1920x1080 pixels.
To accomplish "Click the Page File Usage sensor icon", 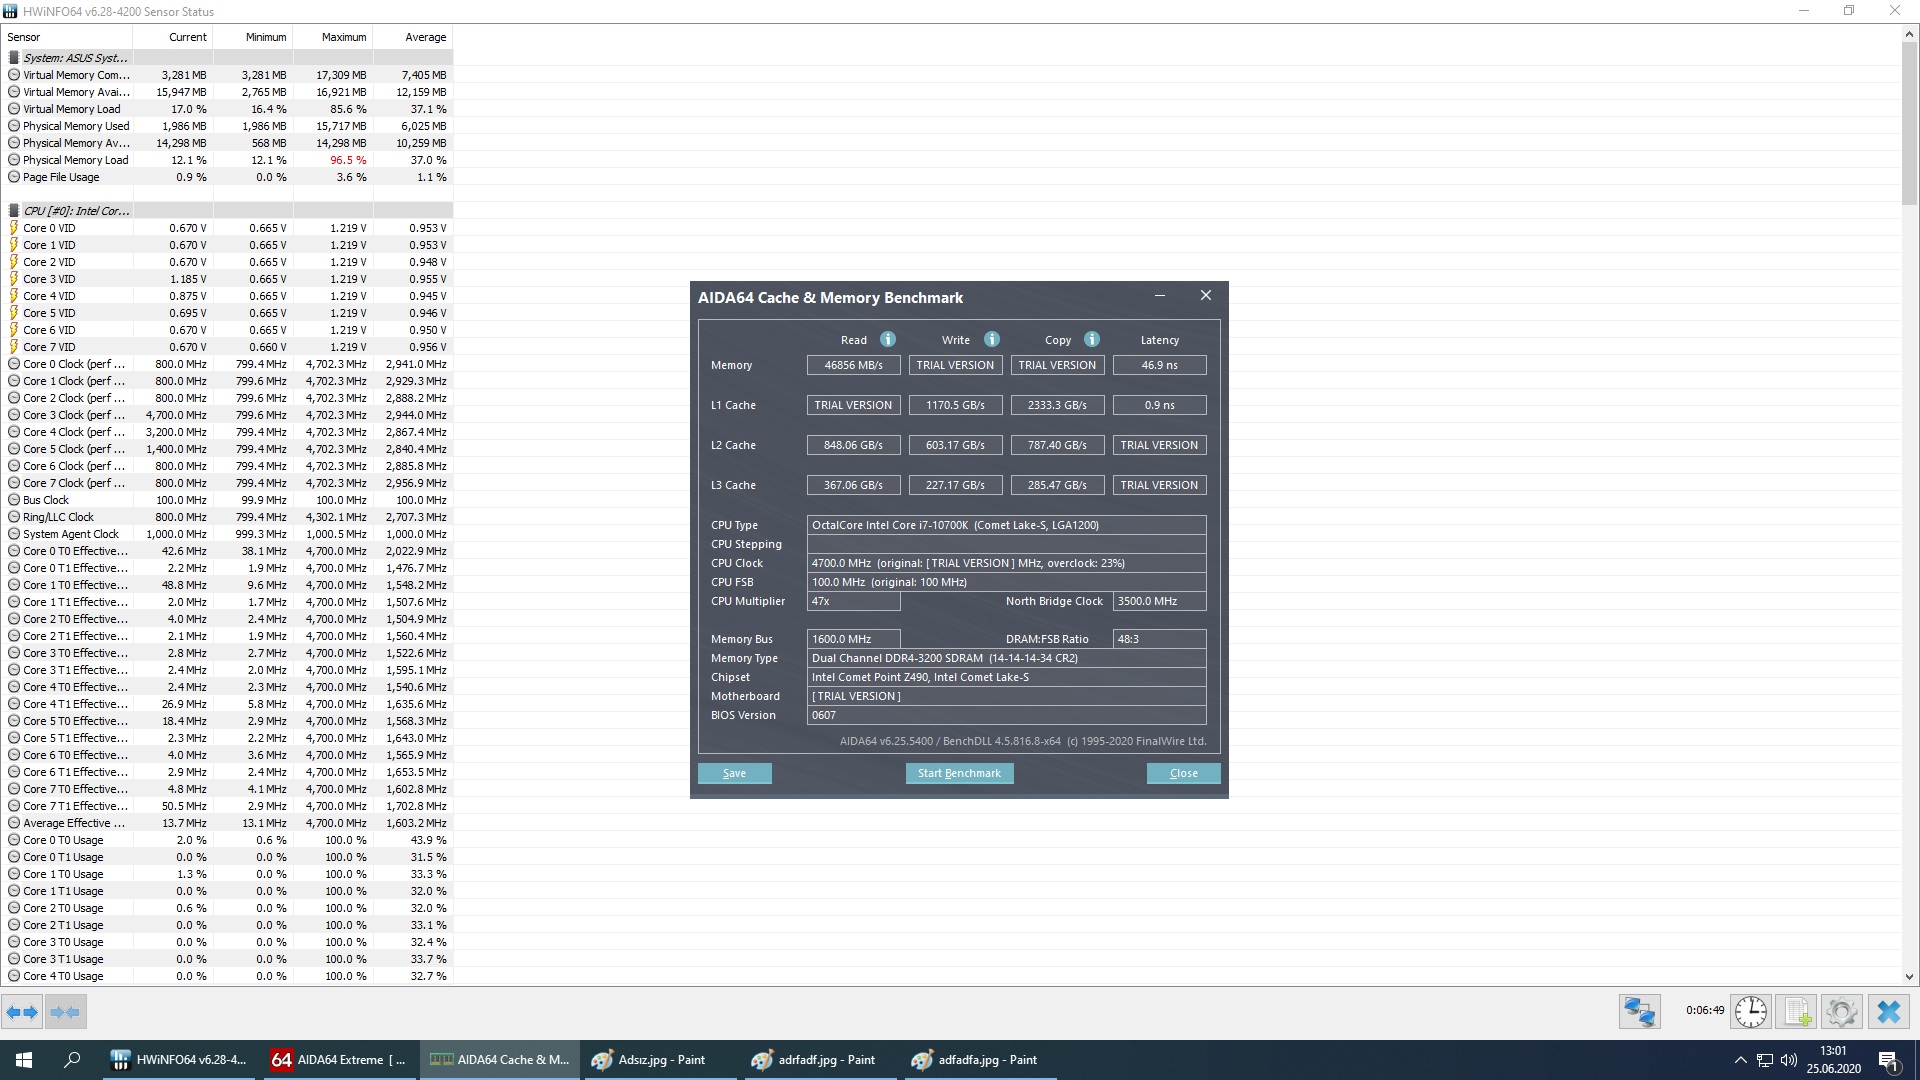I will (x=14, y=177).
